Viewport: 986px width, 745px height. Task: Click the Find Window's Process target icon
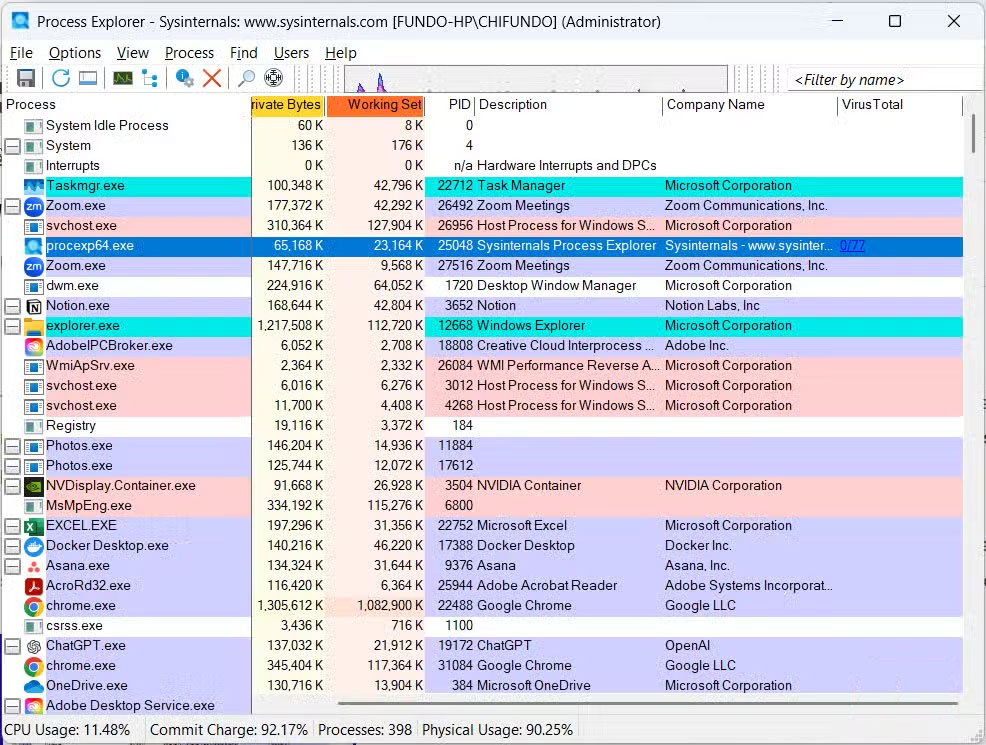273,78
